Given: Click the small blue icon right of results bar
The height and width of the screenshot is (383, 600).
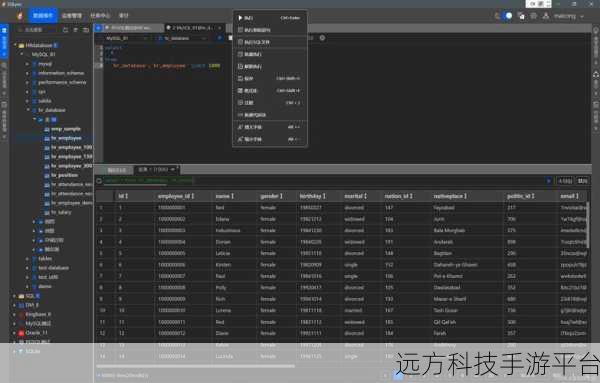Looking at the screenshot, I should 549,181.
